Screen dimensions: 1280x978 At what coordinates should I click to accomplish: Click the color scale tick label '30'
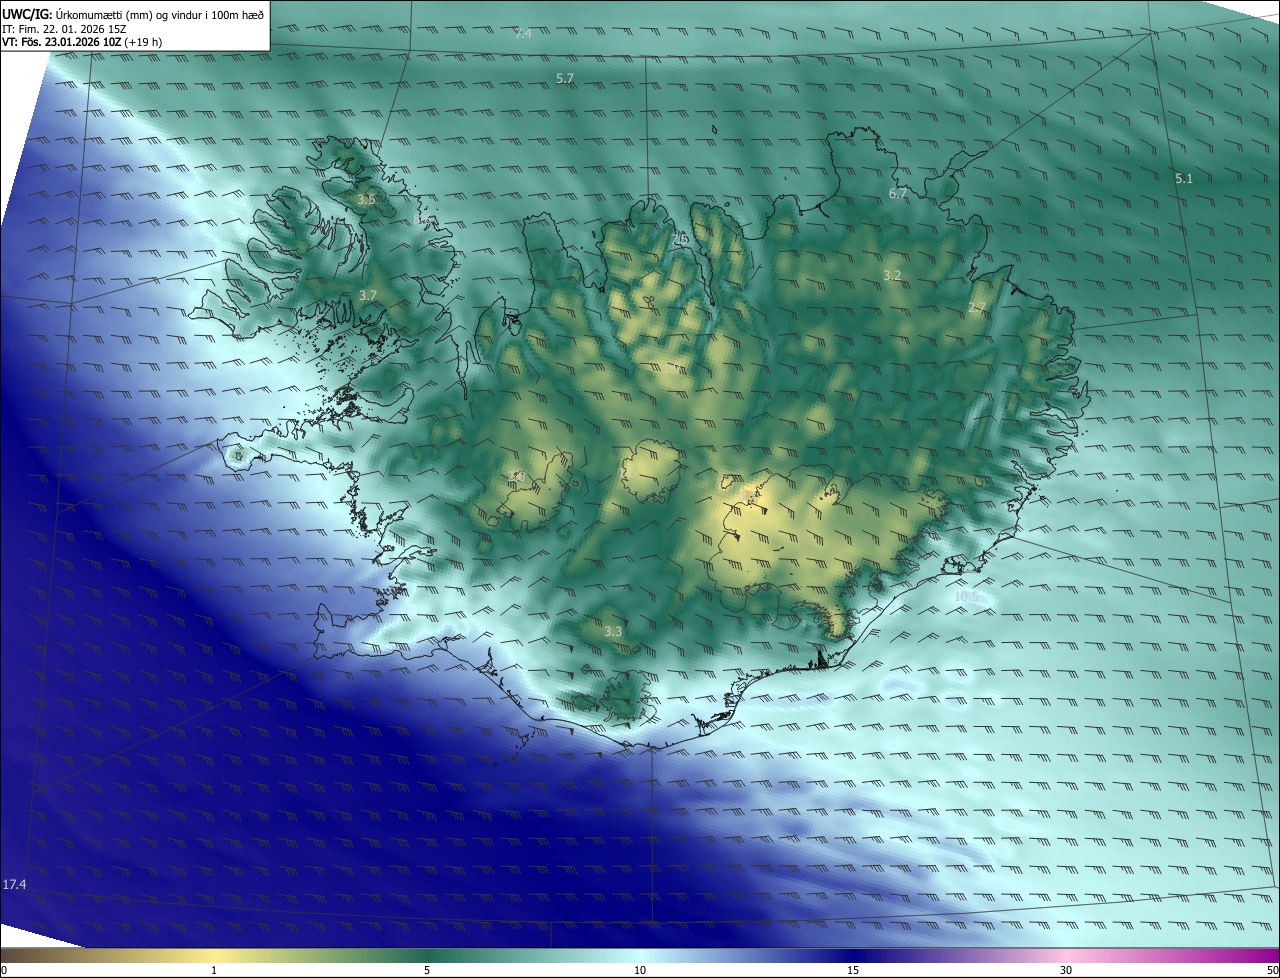tap(1066, 970)
